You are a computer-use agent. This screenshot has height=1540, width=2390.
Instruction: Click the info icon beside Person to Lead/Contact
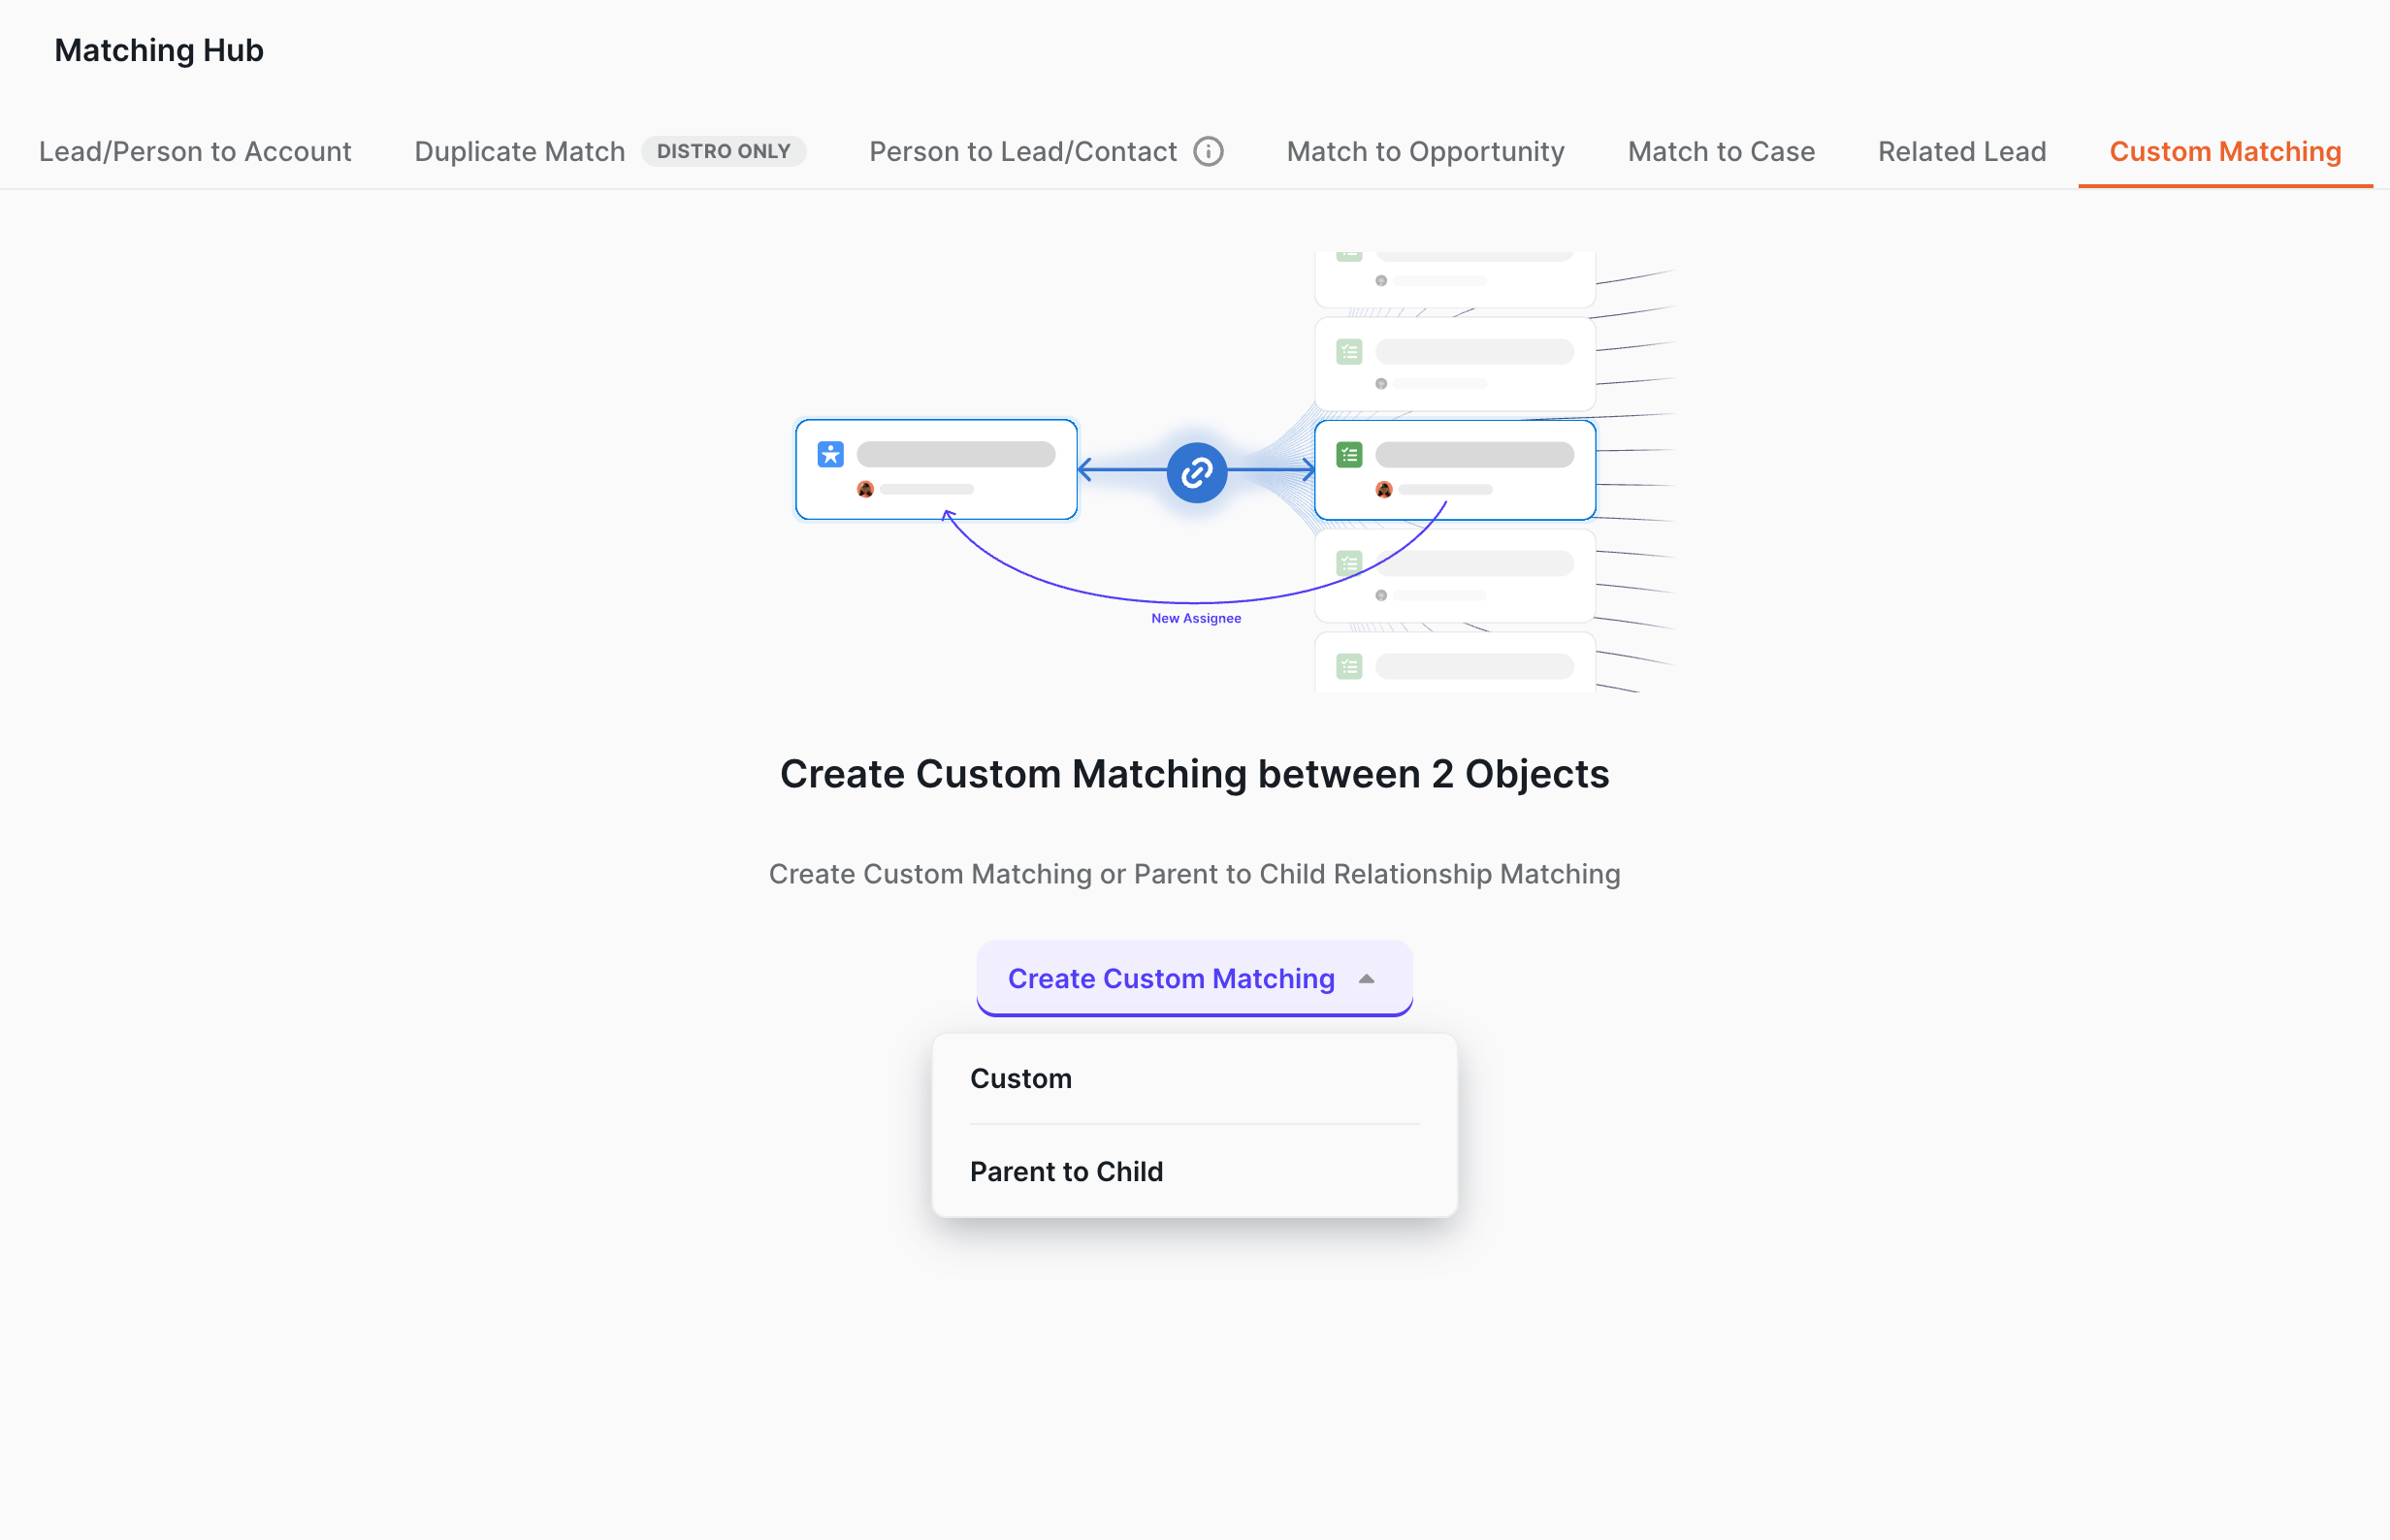coord(1208,151)
